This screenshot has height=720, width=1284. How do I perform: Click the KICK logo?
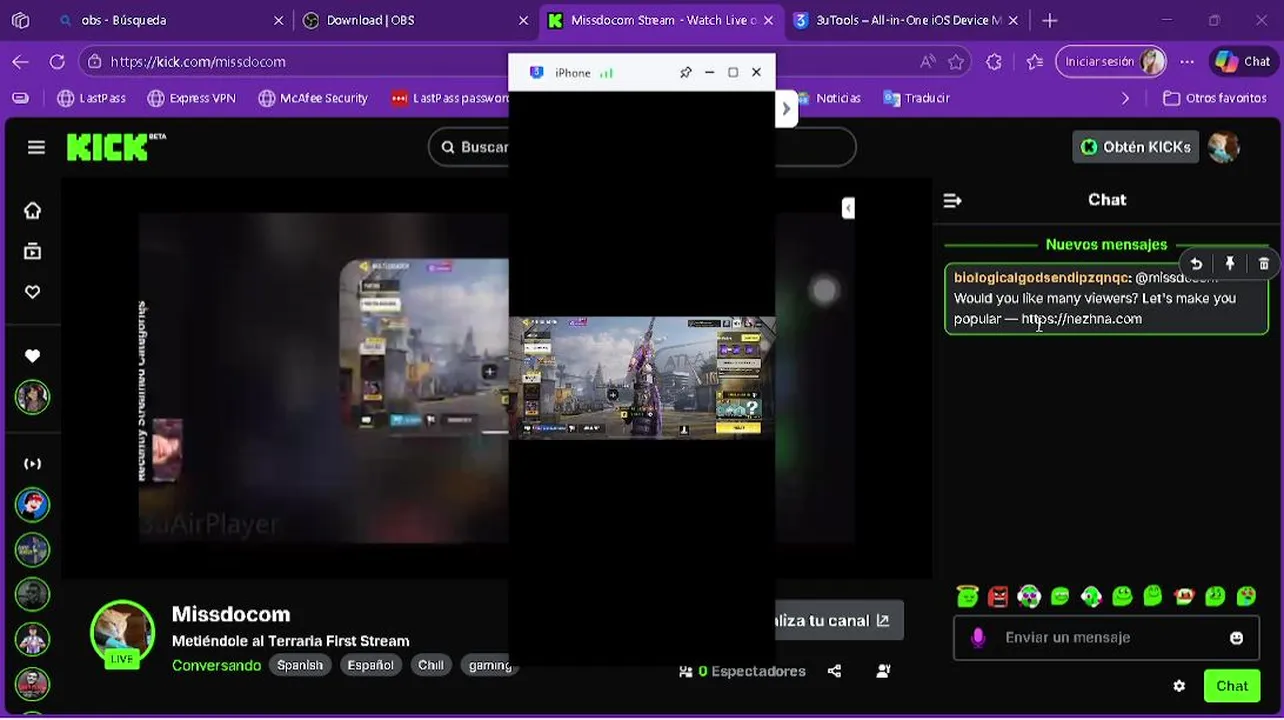[116, 147]
